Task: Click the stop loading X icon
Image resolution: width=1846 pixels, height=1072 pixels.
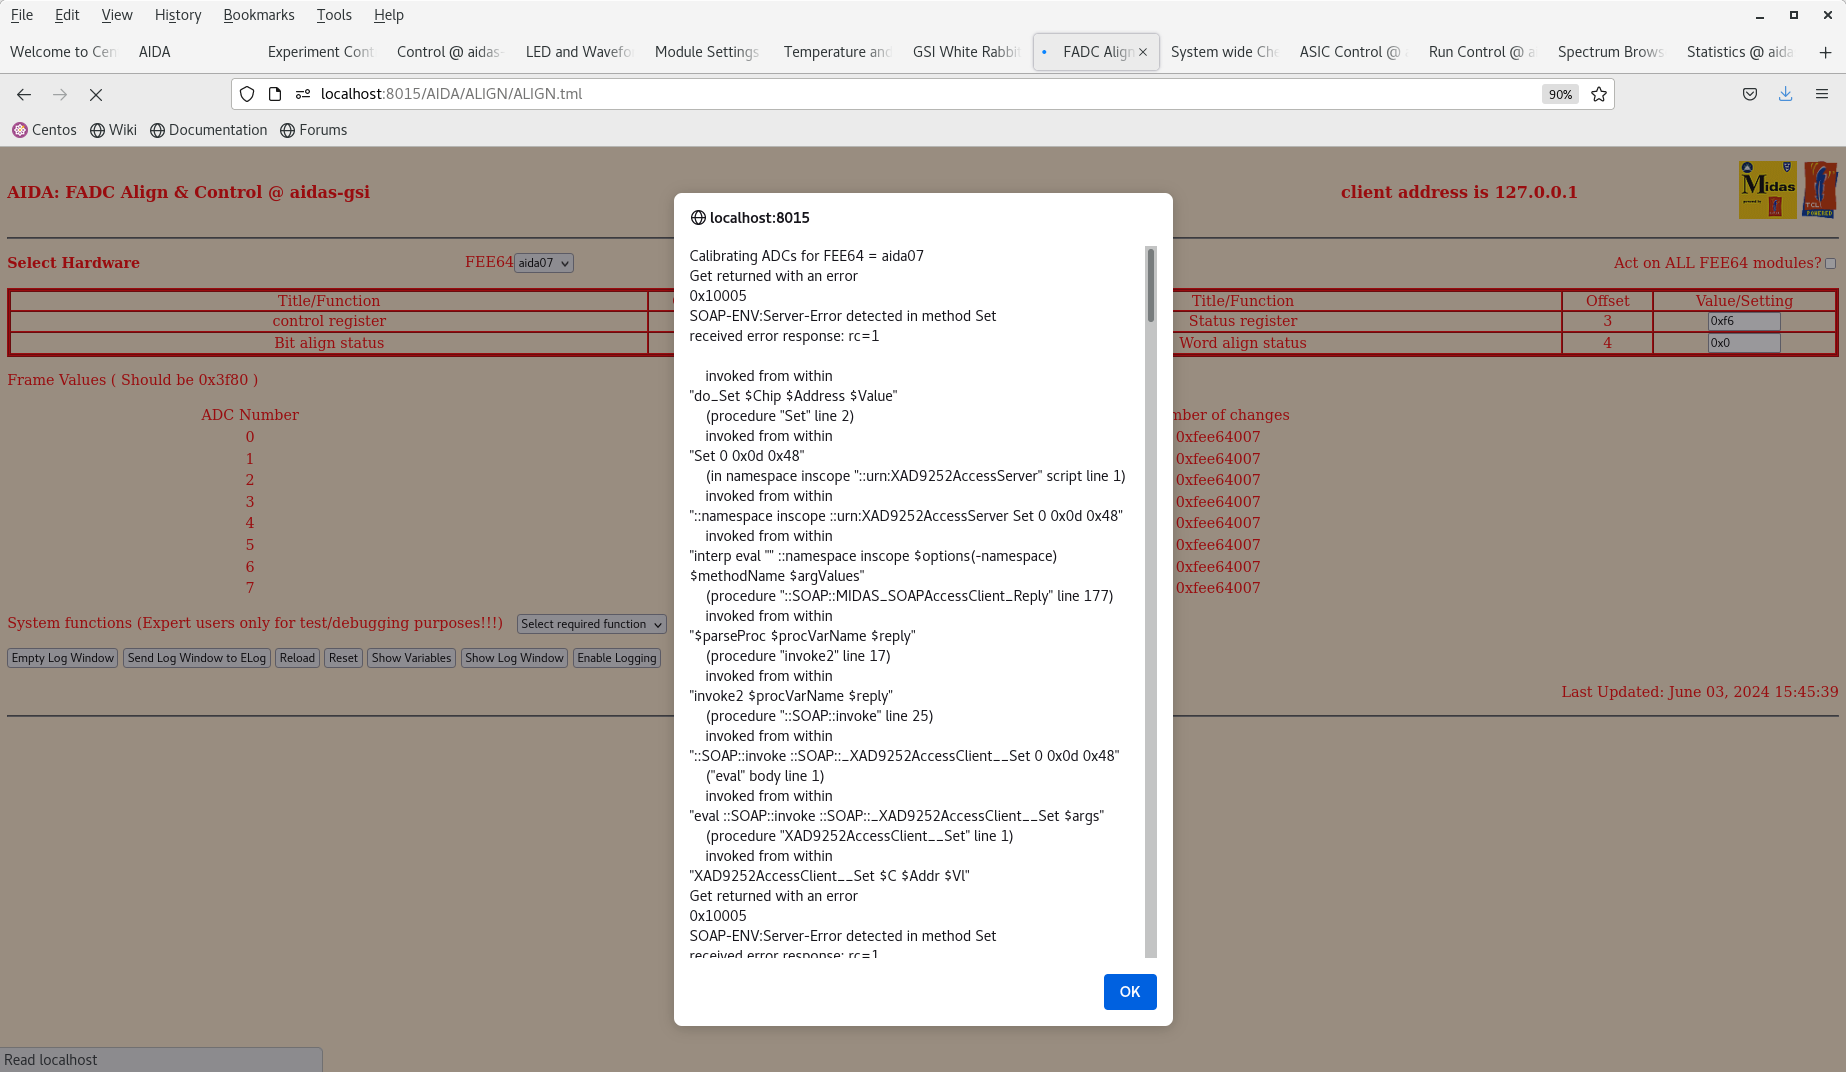Action: (96, 94)
